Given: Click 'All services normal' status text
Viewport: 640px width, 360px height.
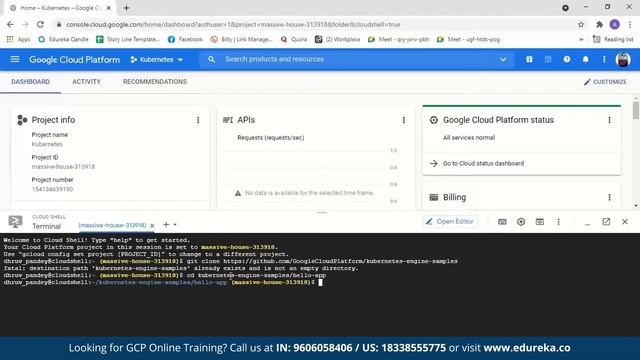Looking at the screenshot, I should (x=469, y=138).
